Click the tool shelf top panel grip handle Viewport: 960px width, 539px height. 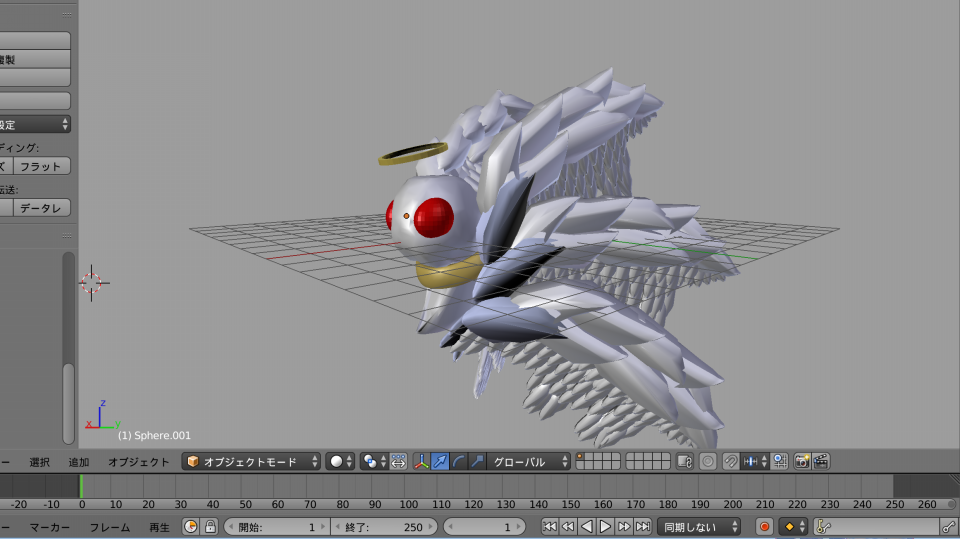click(67, 14)
